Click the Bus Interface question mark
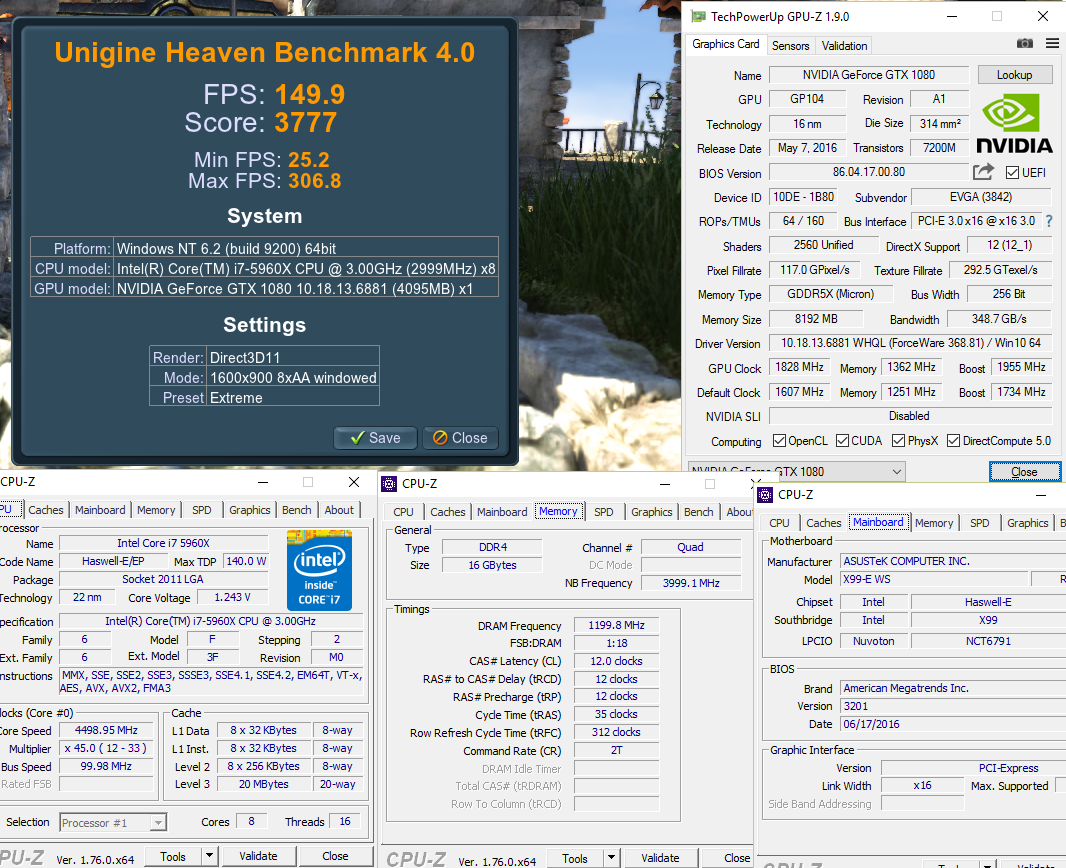The height and width of the screenshot is (868, 1066). [x=1049, y=221]
